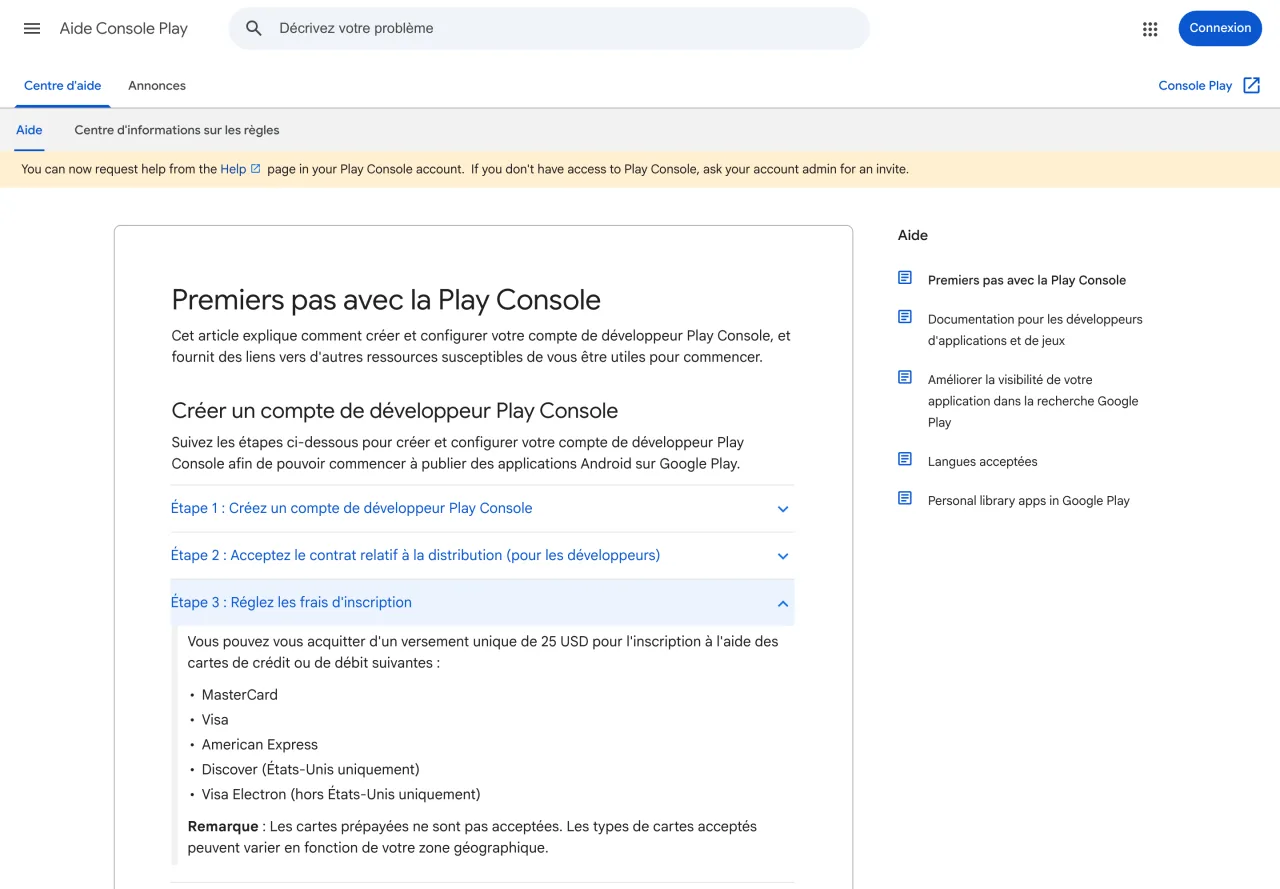The image size is (1280, 889).
Task: Click Discover (États-Unis uniquement) list item
Action: [x=311, y=769]
